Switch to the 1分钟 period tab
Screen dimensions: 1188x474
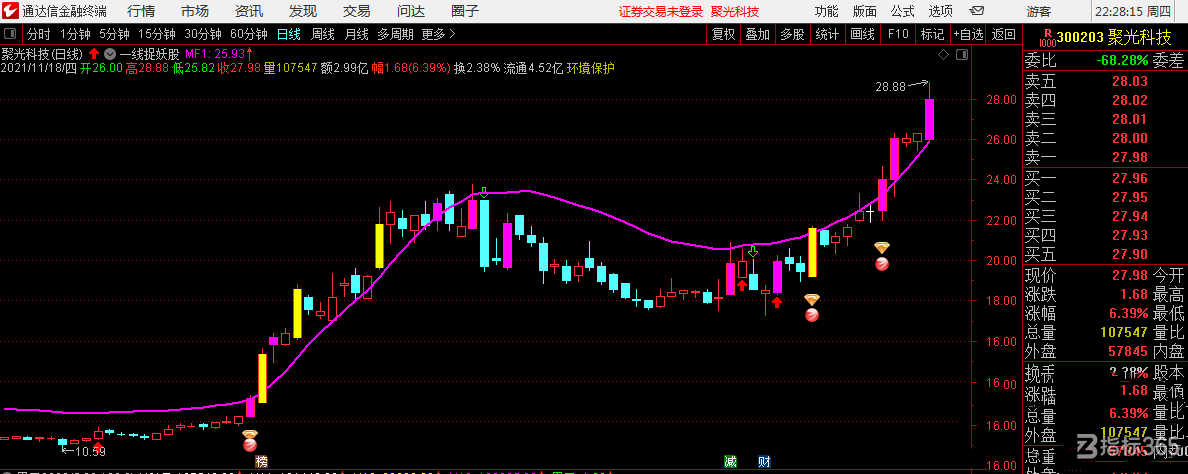[75, 34]
